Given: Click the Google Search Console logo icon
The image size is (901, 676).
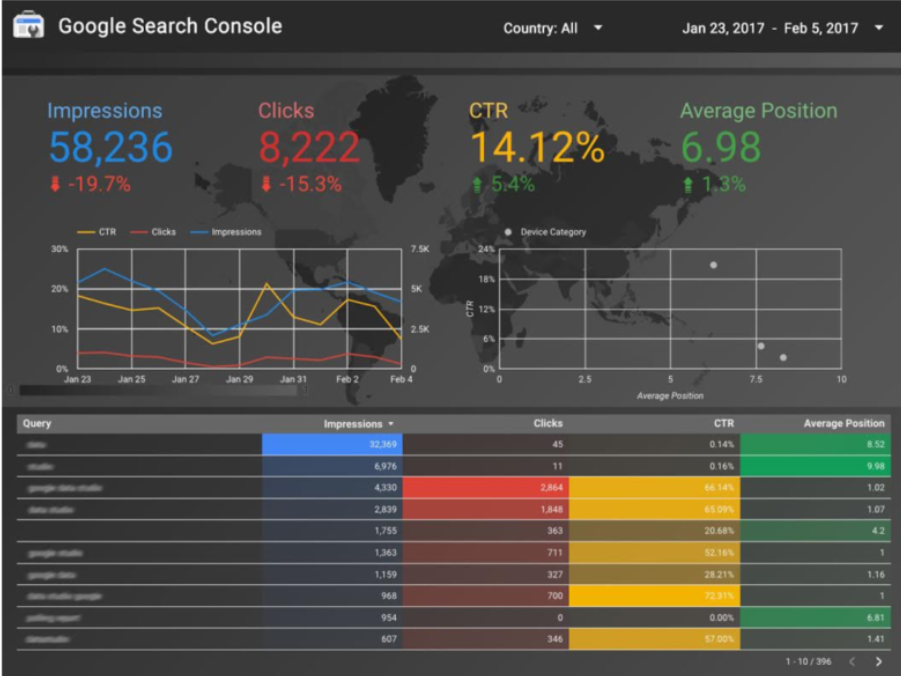Looking at the screenshot, I should coord(28,26).
